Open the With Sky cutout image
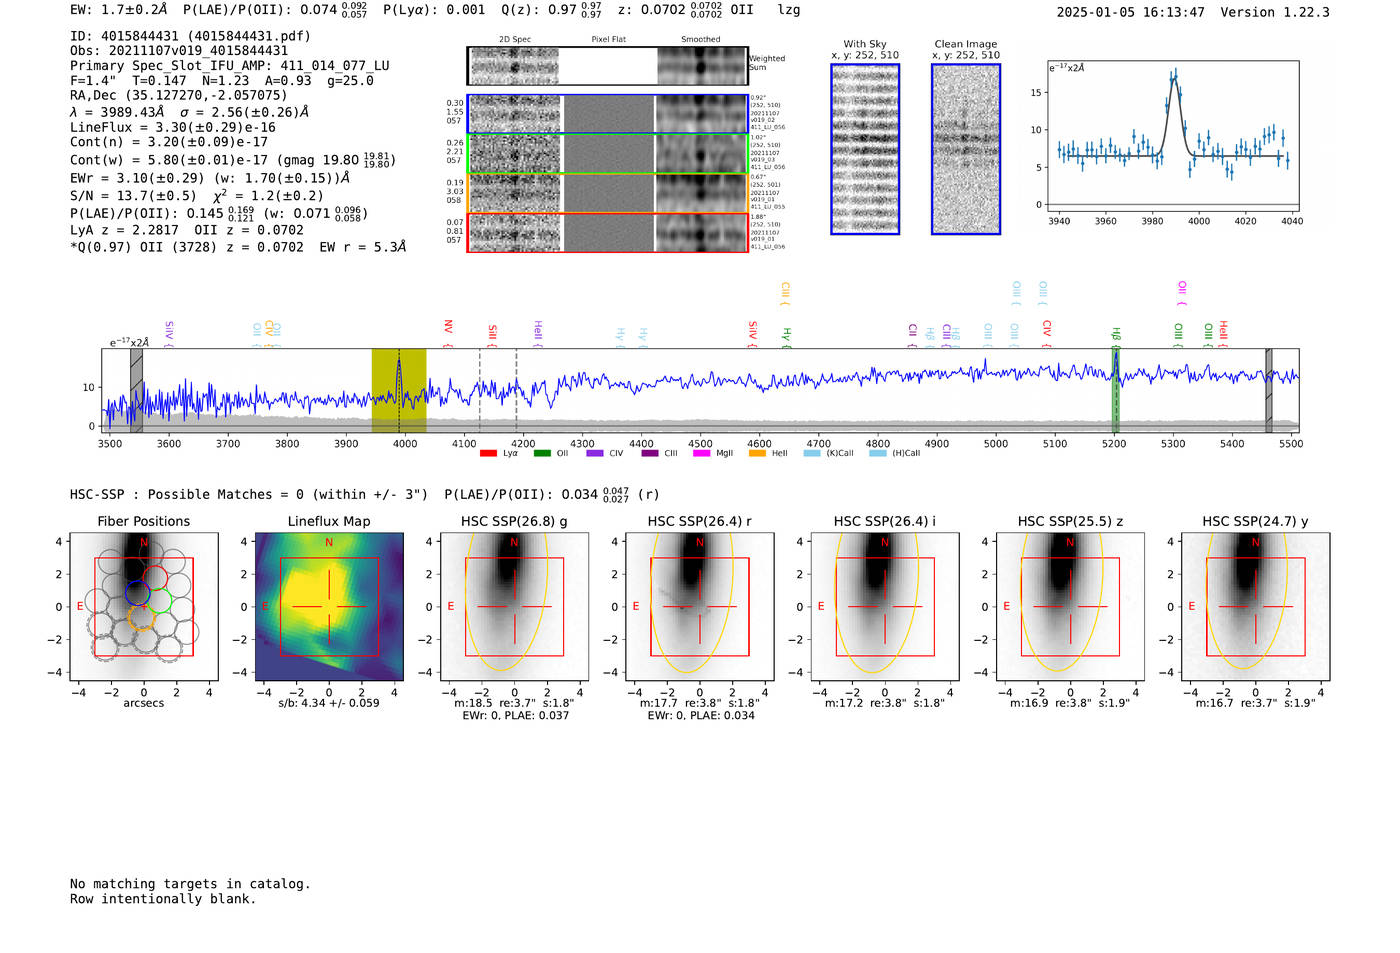The height and width of the screenshot is (953, 1400). tap(865, 149)
